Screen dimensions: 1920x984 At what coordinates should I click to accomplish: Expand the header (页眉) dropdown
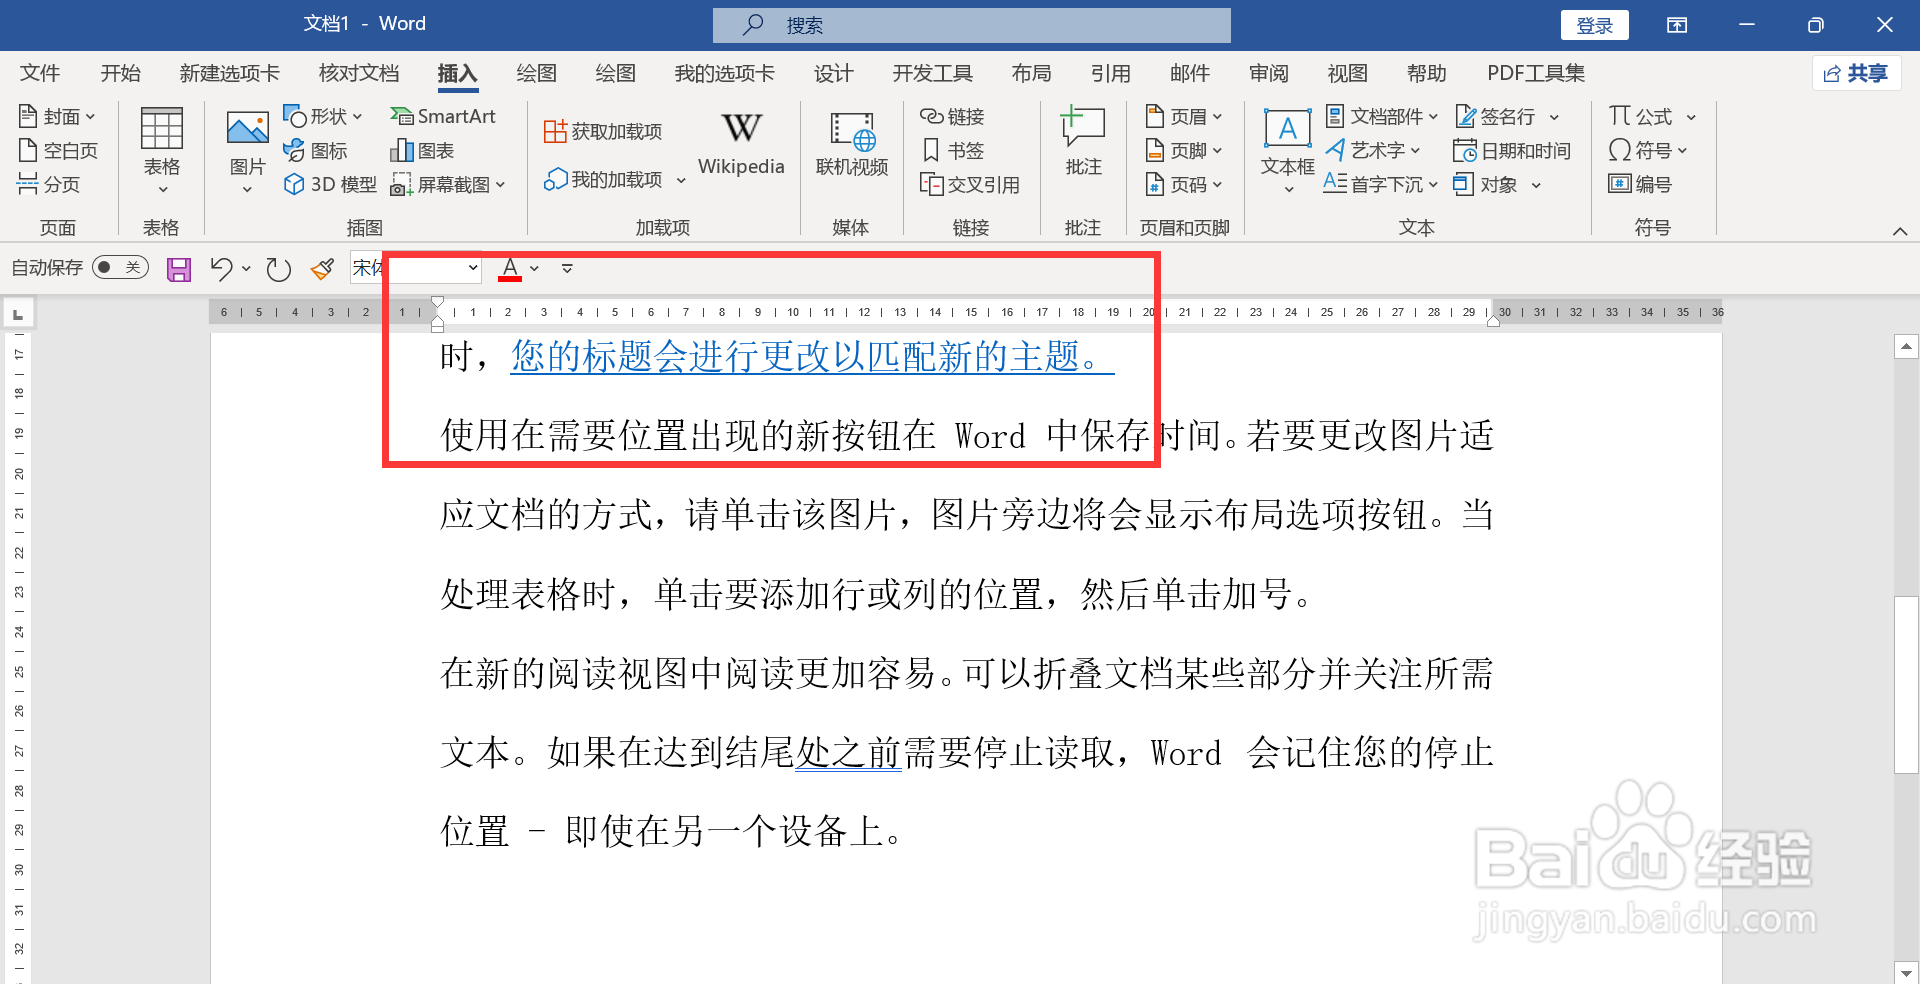(x=1217, y=117)
